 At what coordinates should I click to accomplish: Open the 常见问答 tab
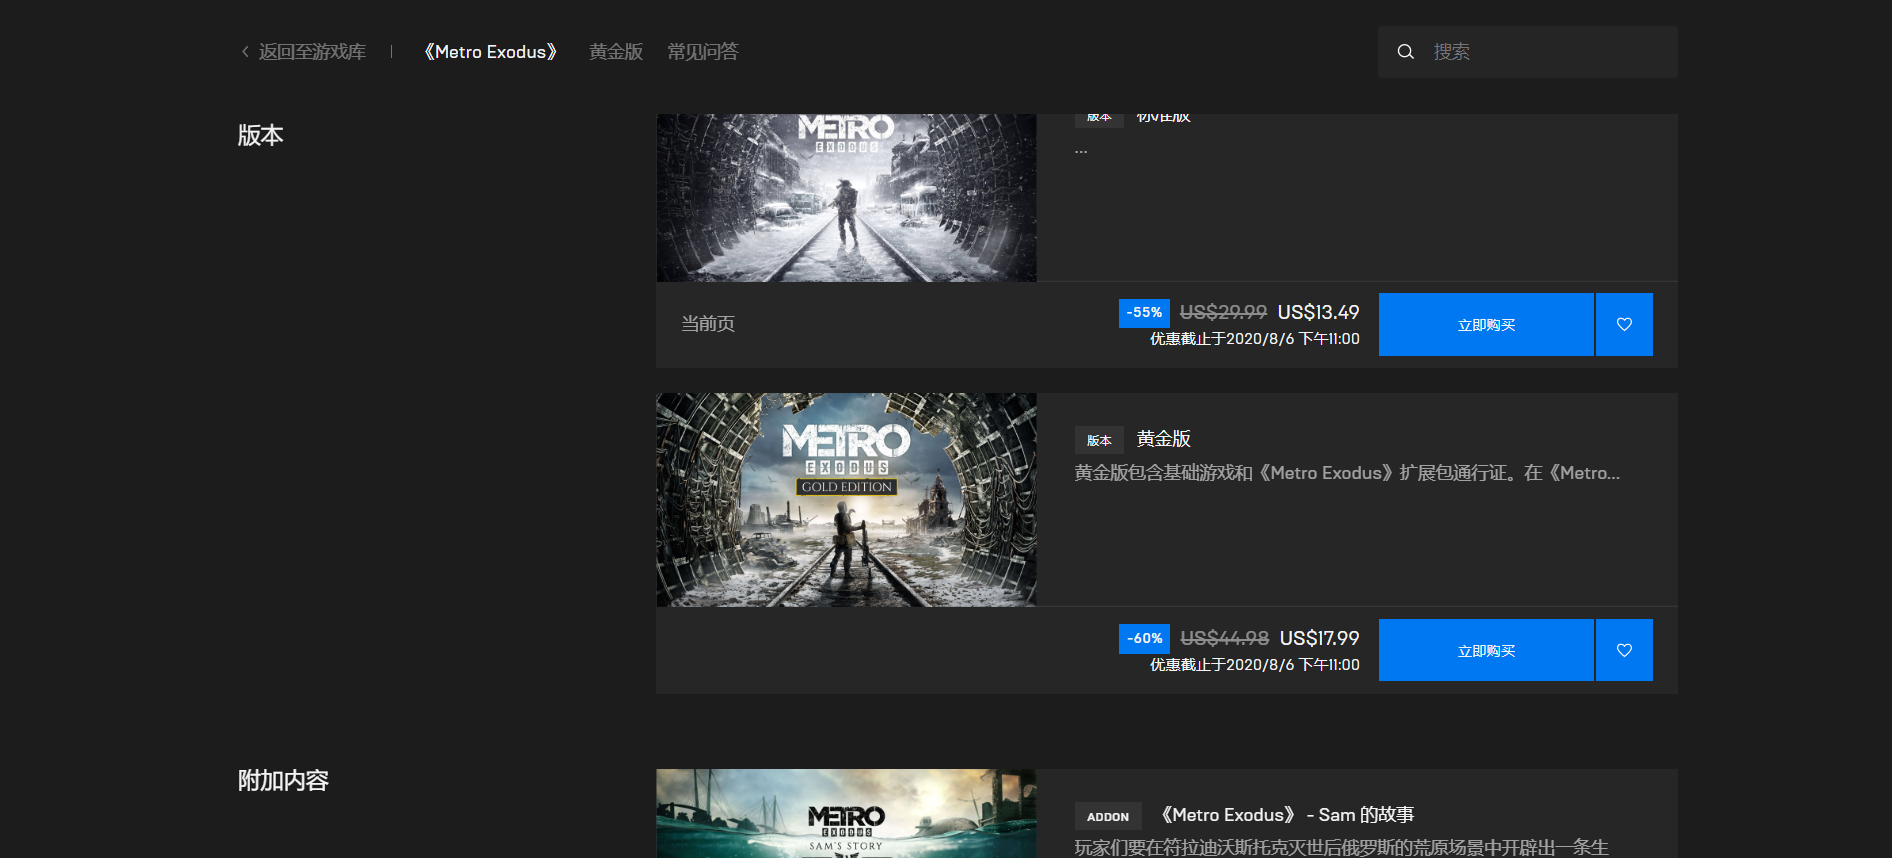coord(703,52)
